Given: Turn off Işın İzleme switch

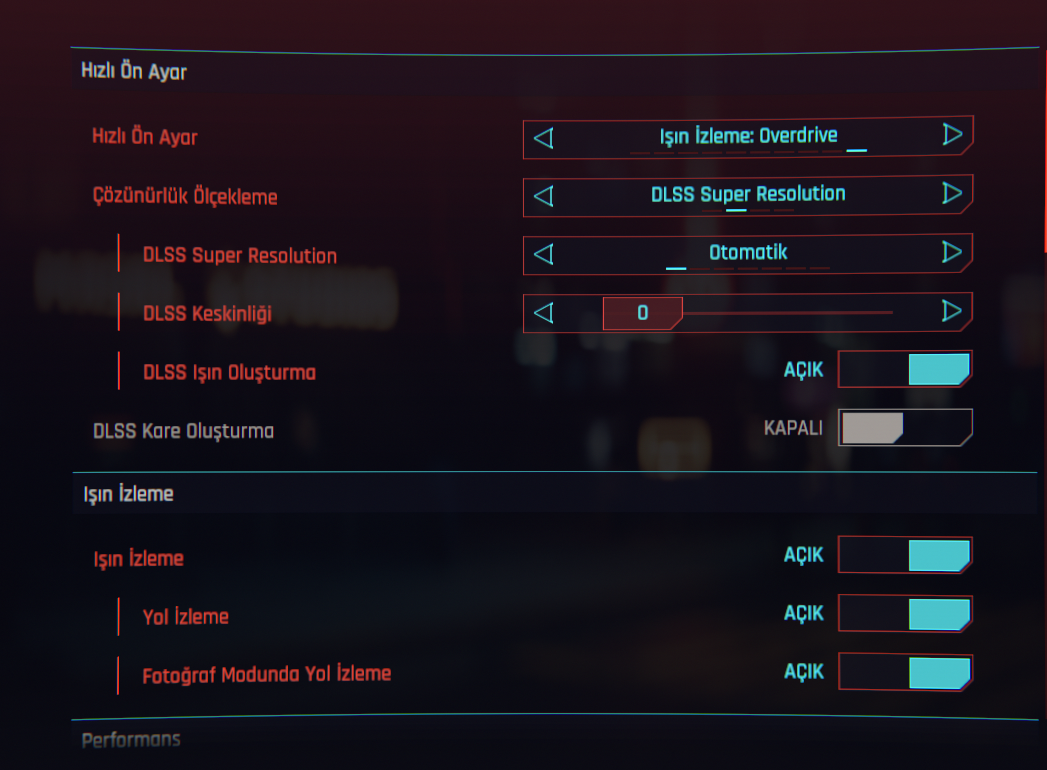Looking at the screenshot, I should tap(905, 555).
